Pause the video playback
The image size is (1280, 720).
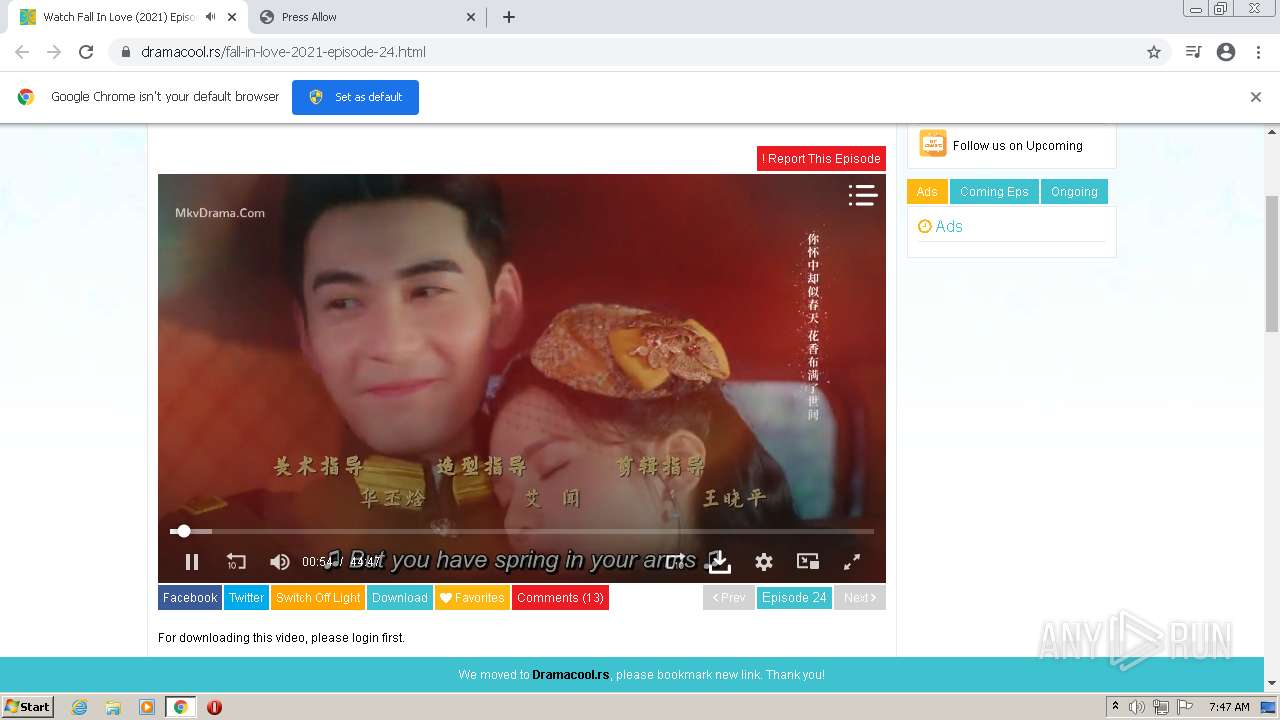(192, 562)
